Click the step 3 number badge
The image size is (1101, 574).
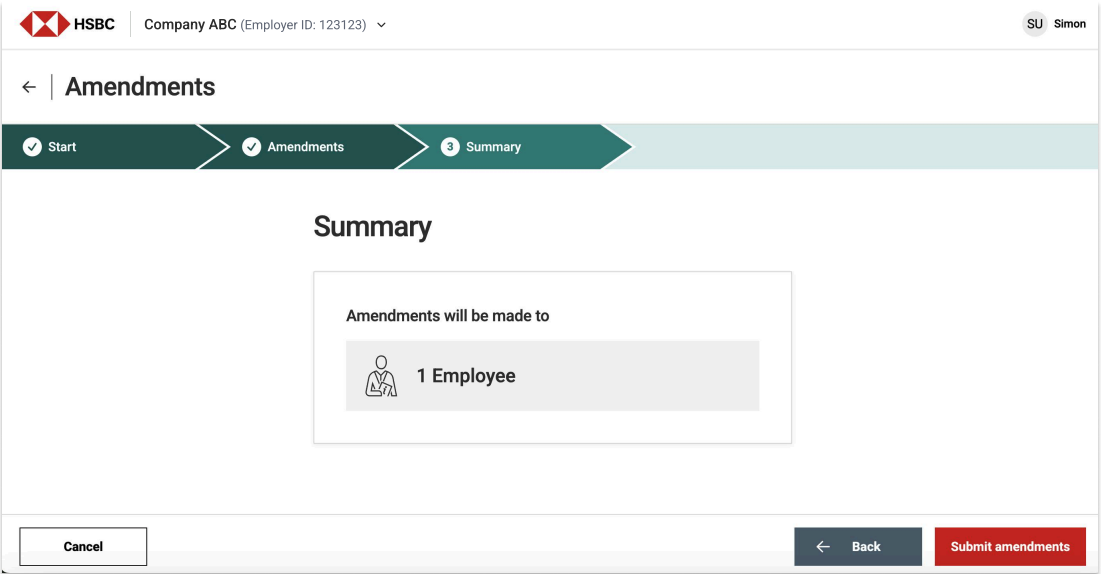click(x=449, y=147)
